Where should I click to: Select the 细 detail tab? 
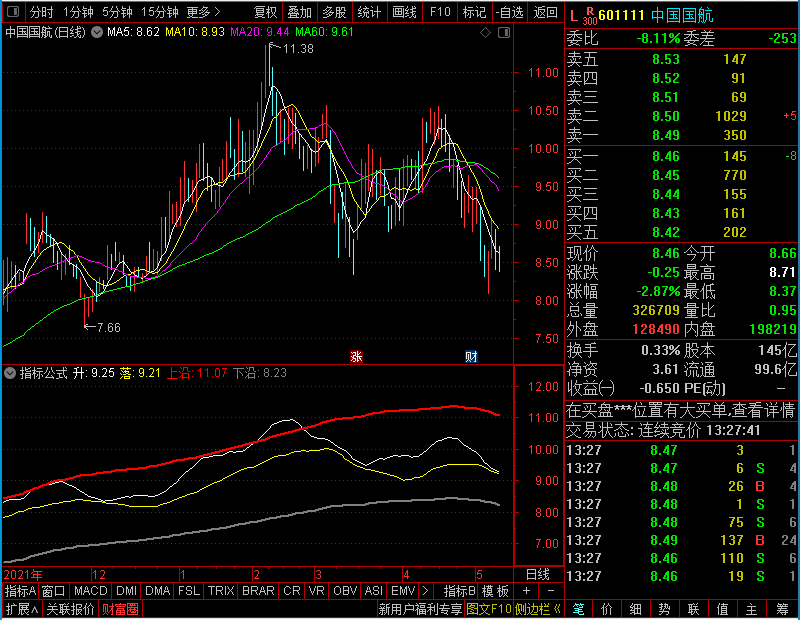point(636,609)
